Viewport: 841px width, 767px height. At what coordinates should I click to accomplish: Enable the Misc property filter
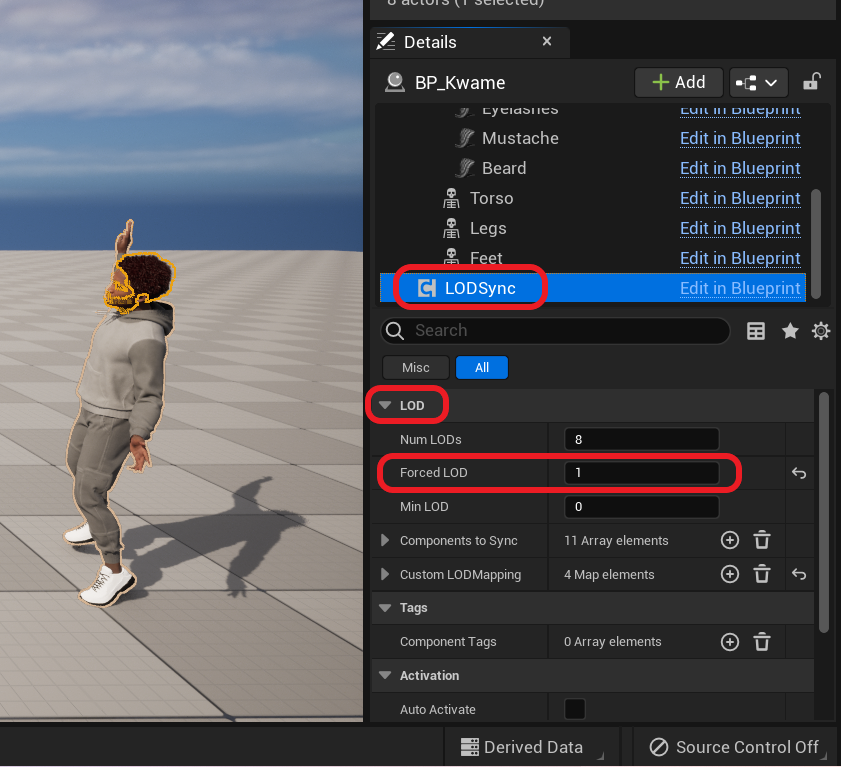click(x=414, y=367)
